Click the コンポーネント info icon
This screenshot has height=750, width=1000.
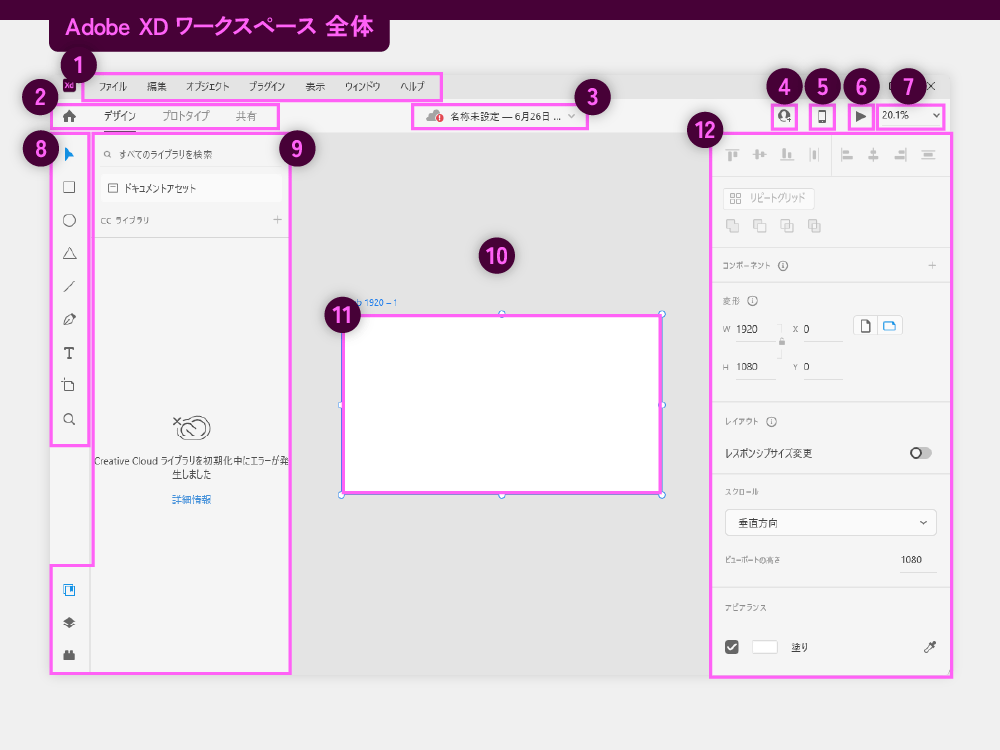783,266
